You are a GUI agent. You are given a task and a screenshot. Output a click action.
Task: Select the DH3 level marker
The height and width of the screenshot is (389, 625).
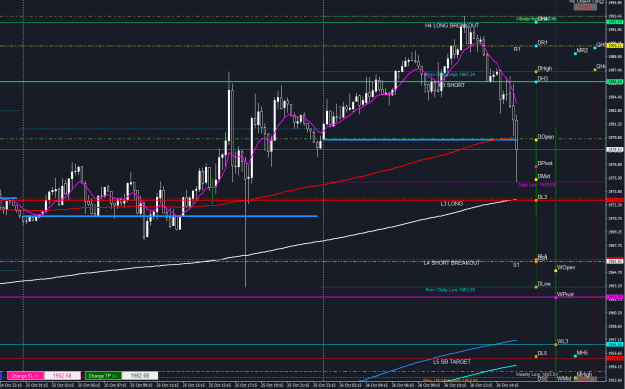coord(536,82)
